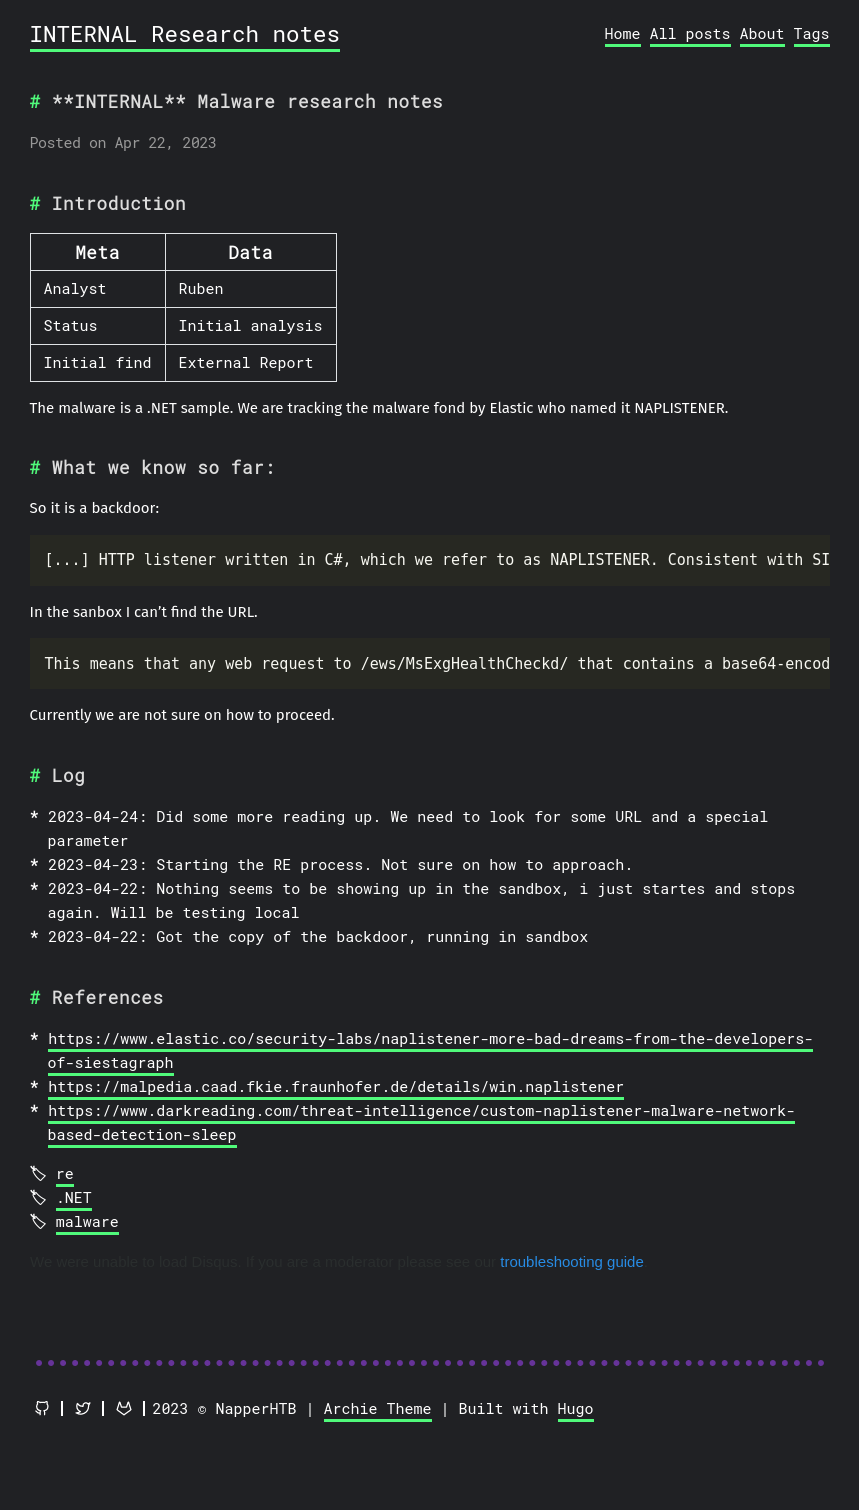
Task: Click the MsExgHealthCheckd code block
Action: click(x=430, y=663)
